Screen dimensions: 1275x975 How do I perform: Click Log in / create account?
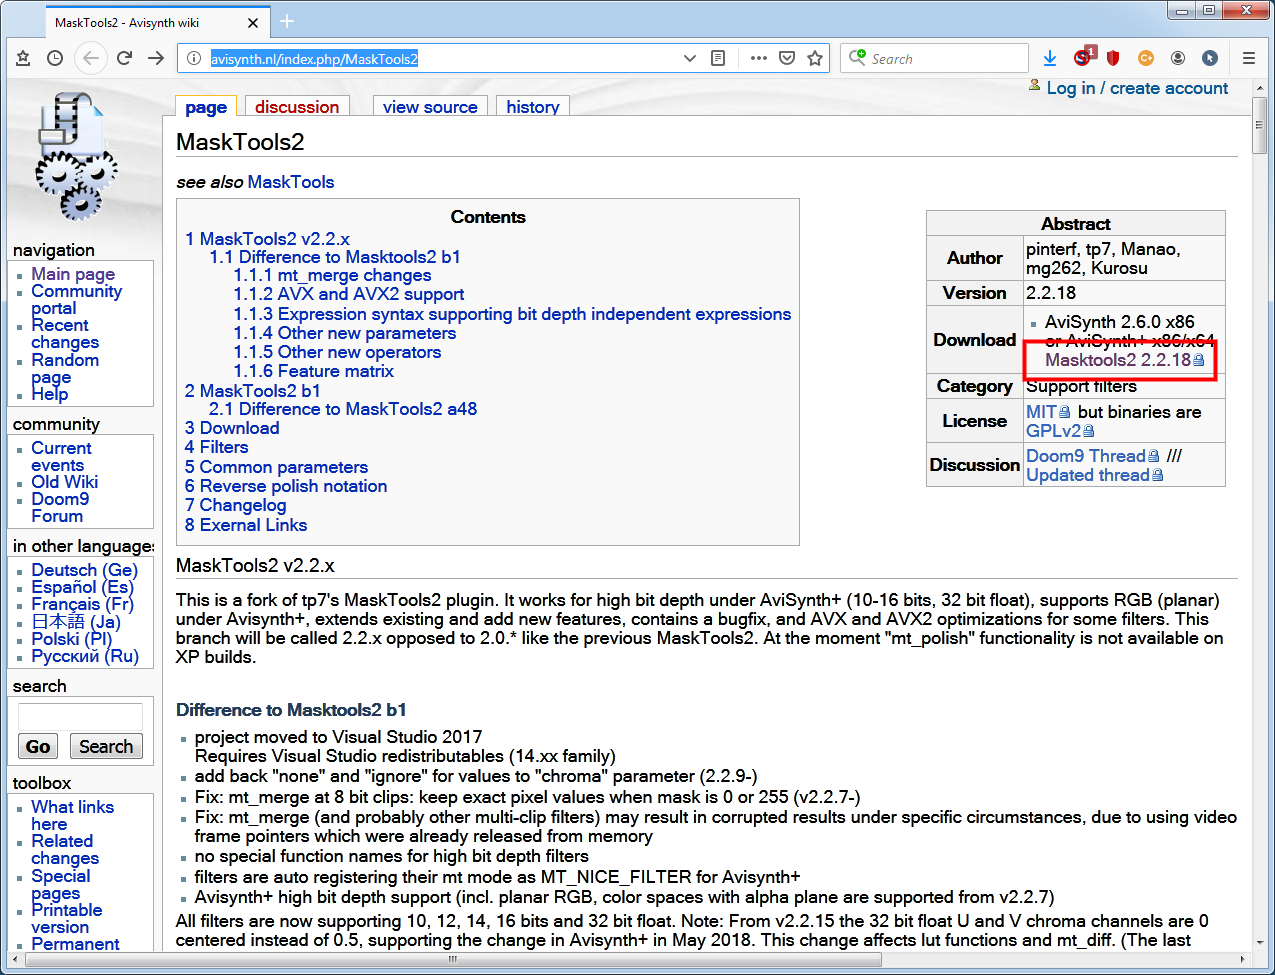tap(1137, 88)
